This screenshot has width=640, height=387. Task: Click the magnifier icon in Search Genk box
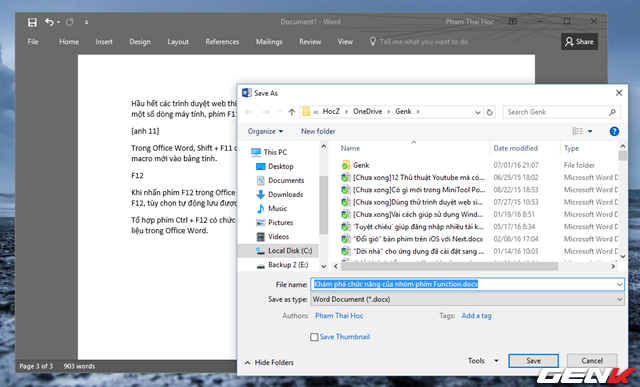coord(612,112)
